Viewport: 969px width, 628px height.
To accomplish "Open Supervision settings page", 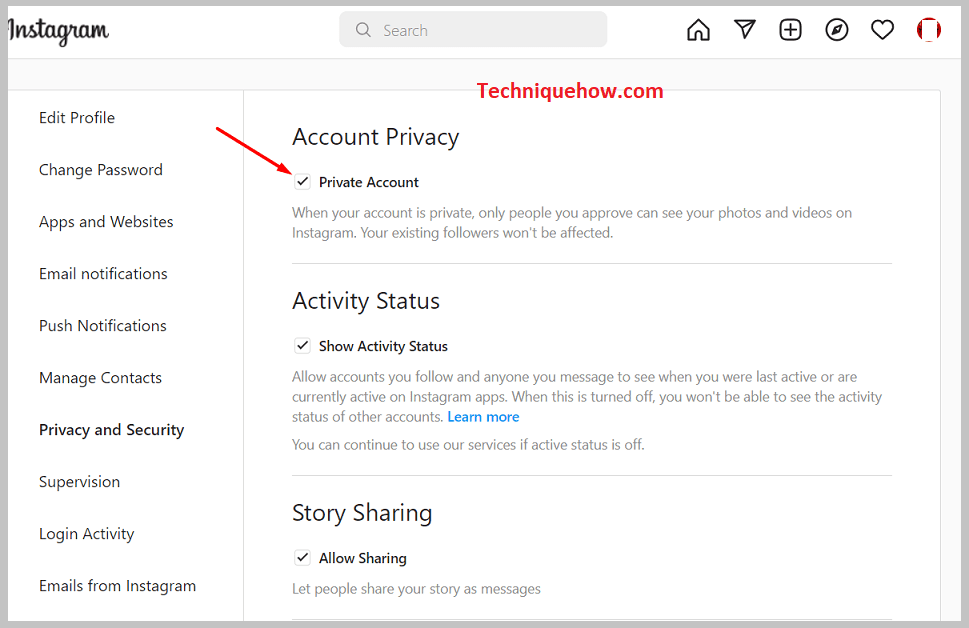I will point(80,482).
